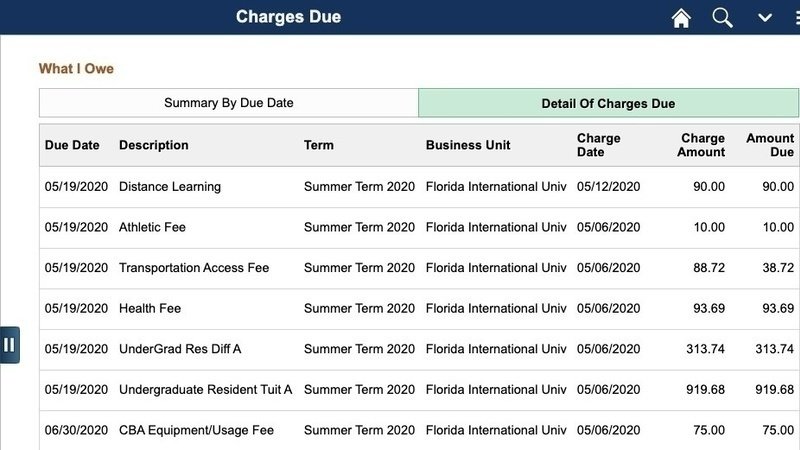Select the Athletic Fee row
This screenshot has height=450, width=800.
(x=419, y=228)
